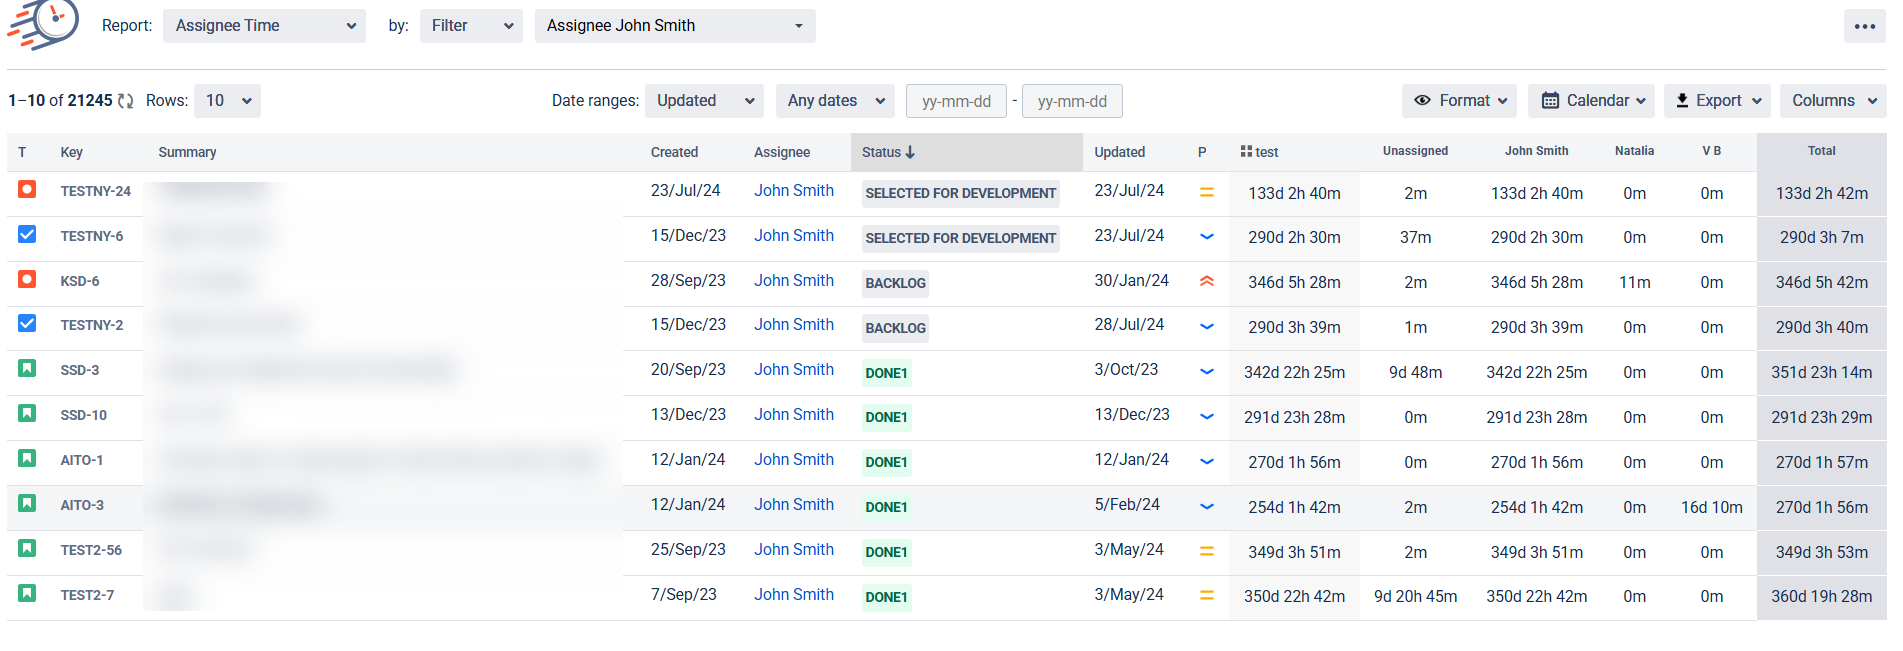Open the three-dots more options menu
The image size is (1903, 651).
1864,26
